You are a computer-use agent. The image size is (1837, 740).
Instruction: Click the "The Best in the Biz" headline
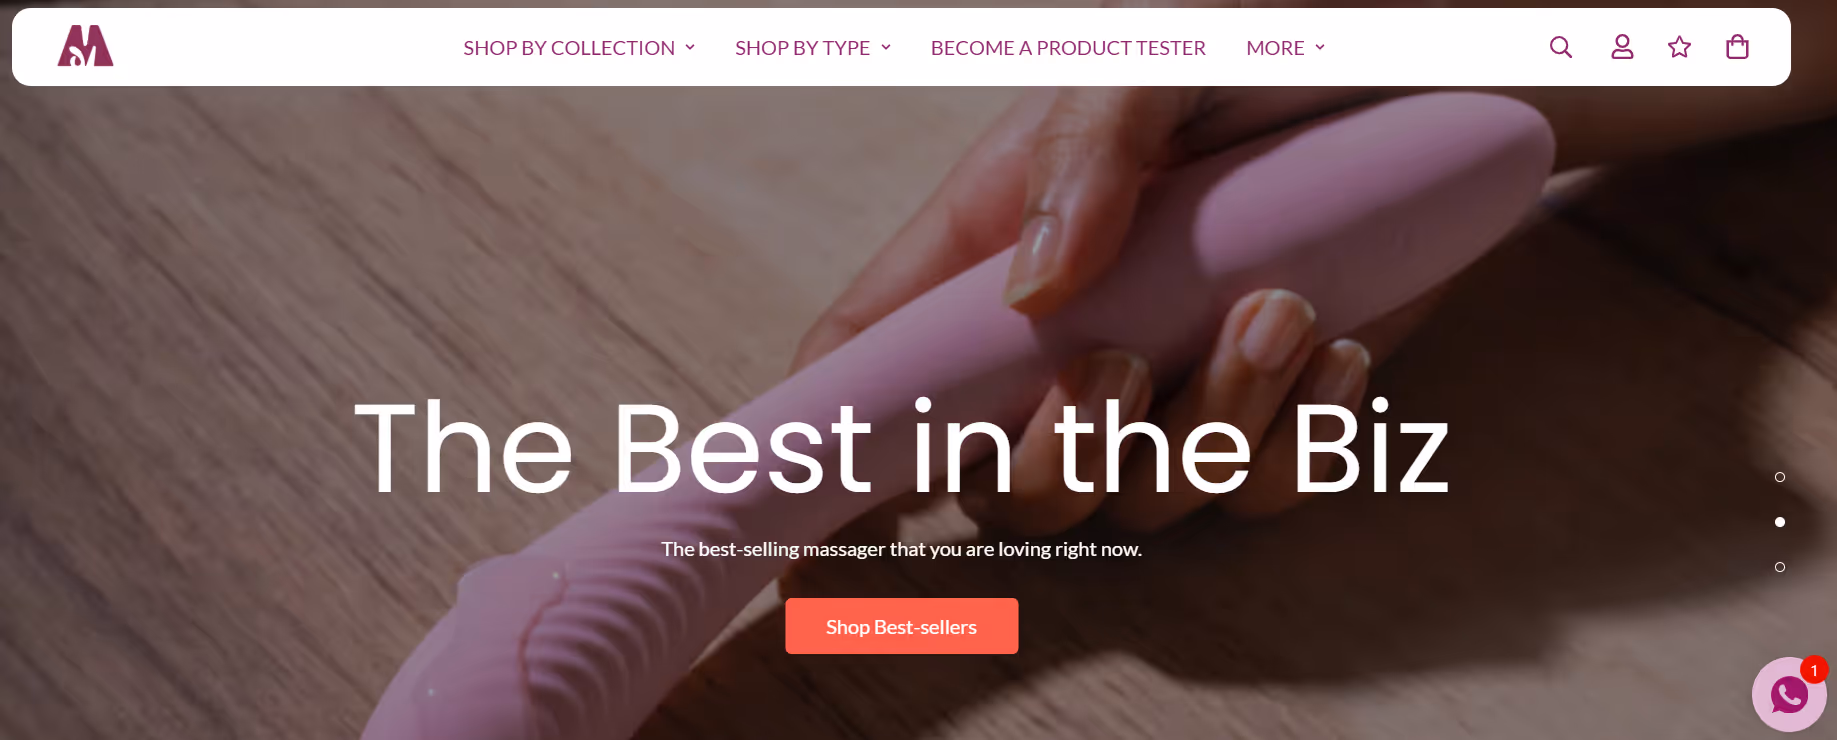pos(902,448)
